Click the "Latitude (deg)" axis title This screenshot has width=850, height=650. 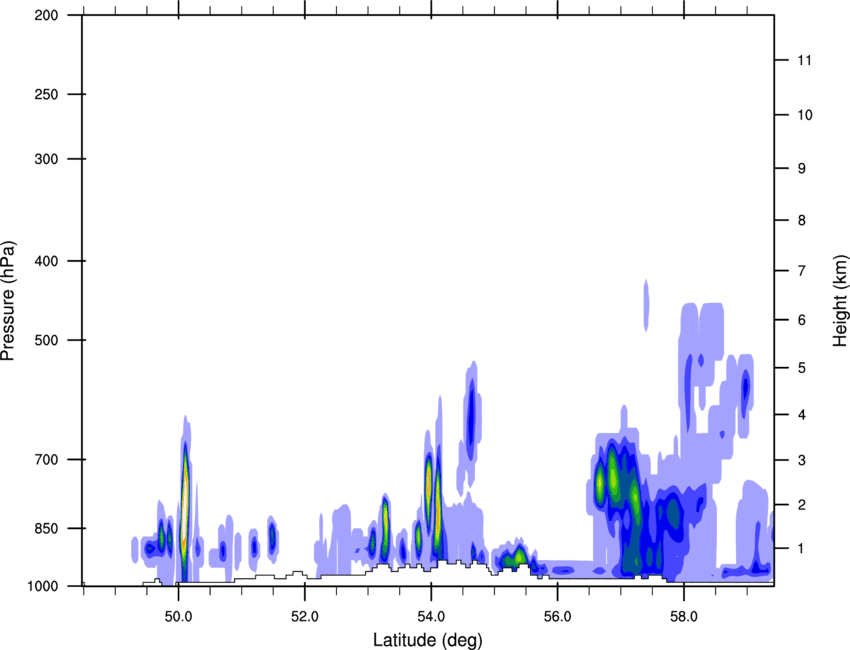click(428, 640)
